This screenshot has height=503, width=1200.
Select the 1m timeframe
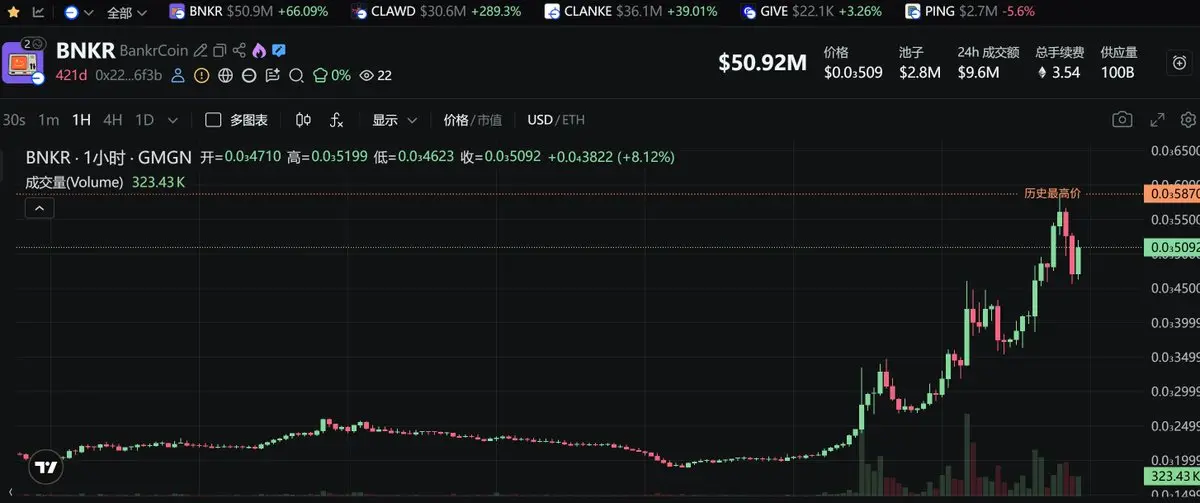[x=48, y=120]
